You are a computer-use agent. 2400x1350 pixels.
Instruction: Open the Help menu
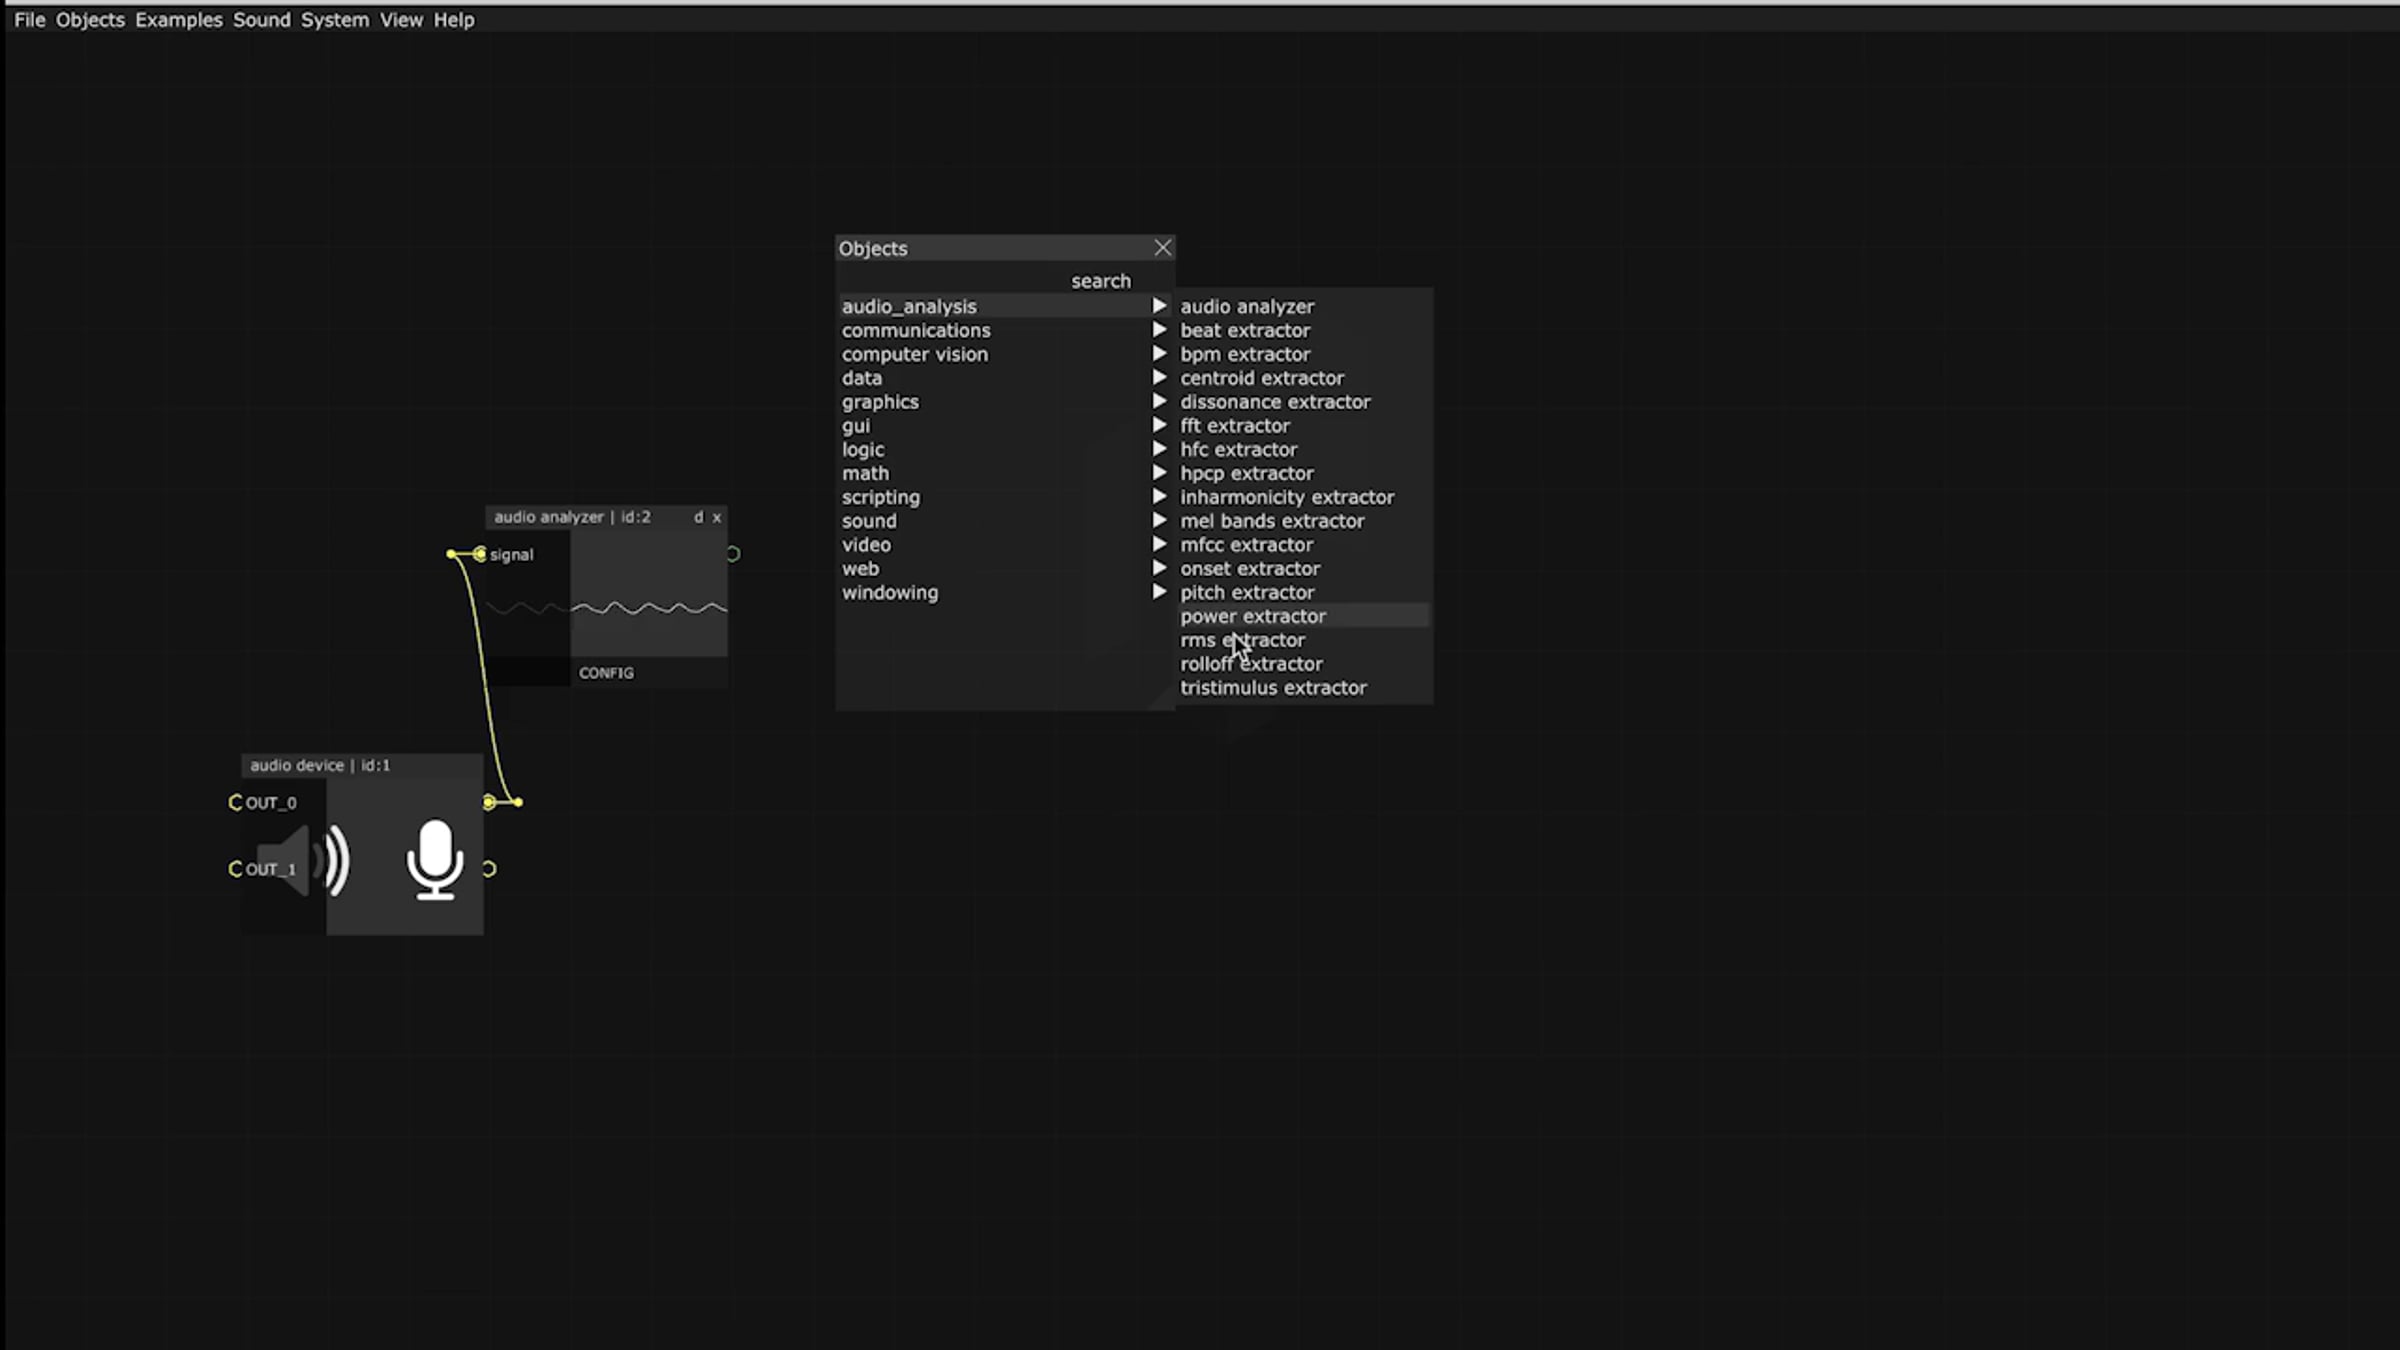pos(454,20)
